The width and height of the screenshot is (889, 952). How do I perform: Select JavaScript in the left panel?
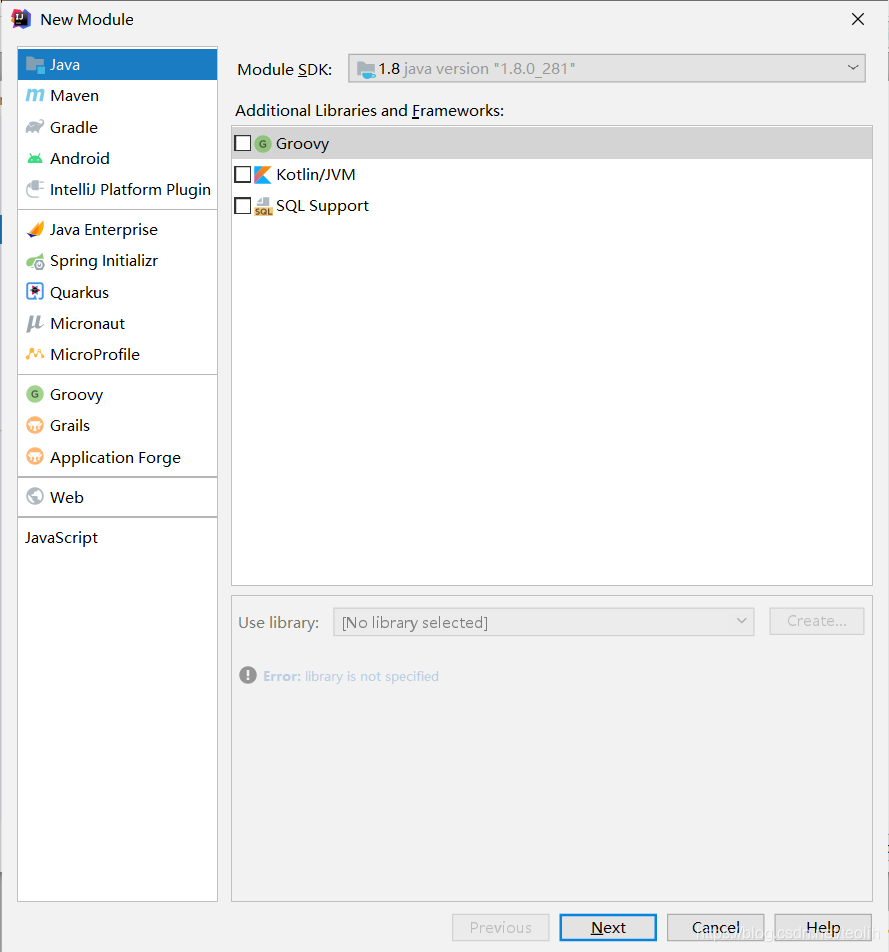click(x=61, y=537)
